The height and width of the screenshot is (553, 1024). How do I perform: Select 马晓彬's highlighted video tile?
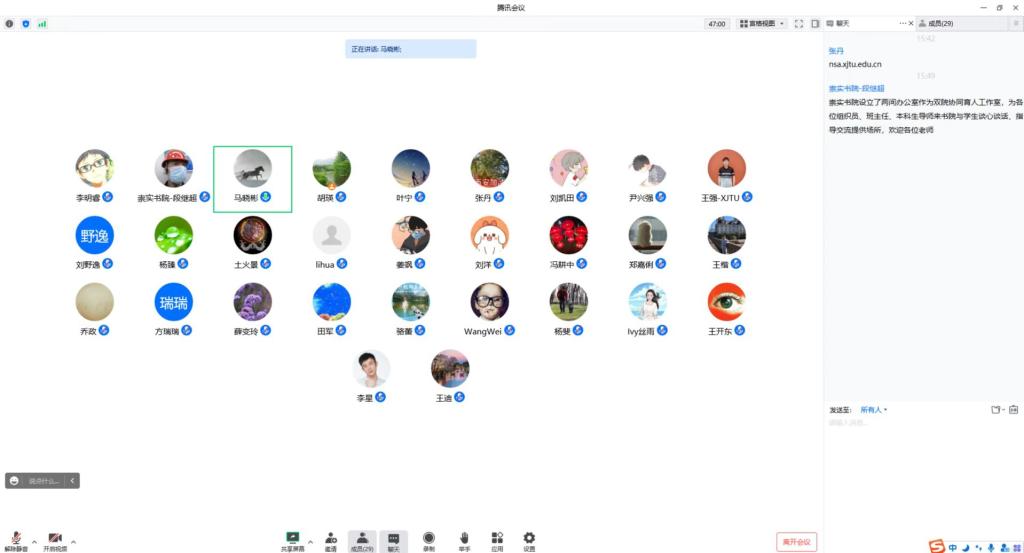click(x=252, y=178)
